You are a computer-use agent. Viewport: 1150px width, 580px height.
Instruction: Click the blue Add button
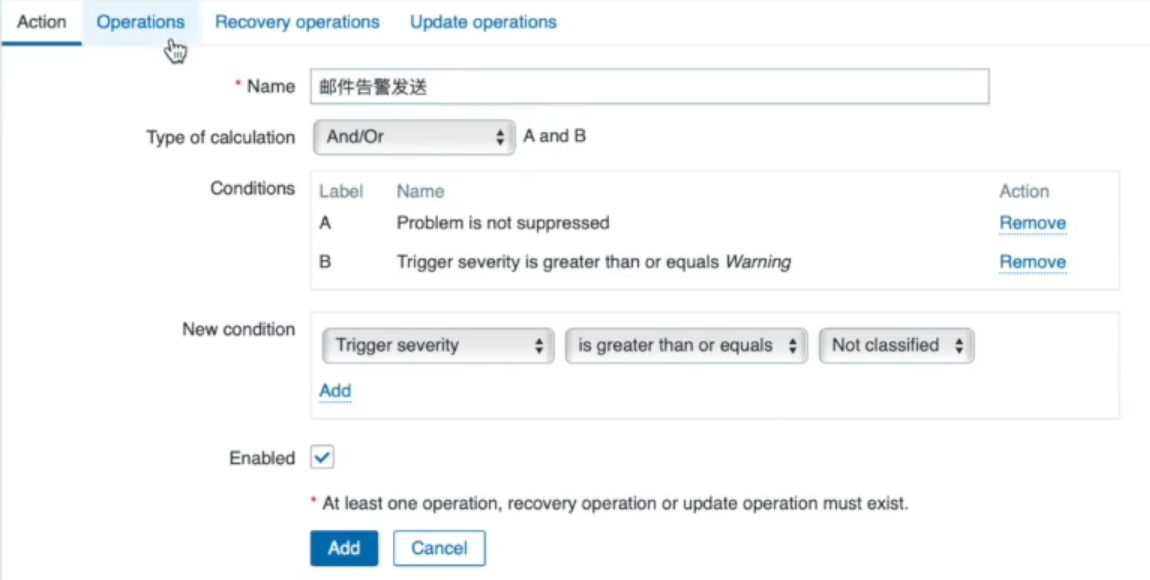click(x=344, y=548)
